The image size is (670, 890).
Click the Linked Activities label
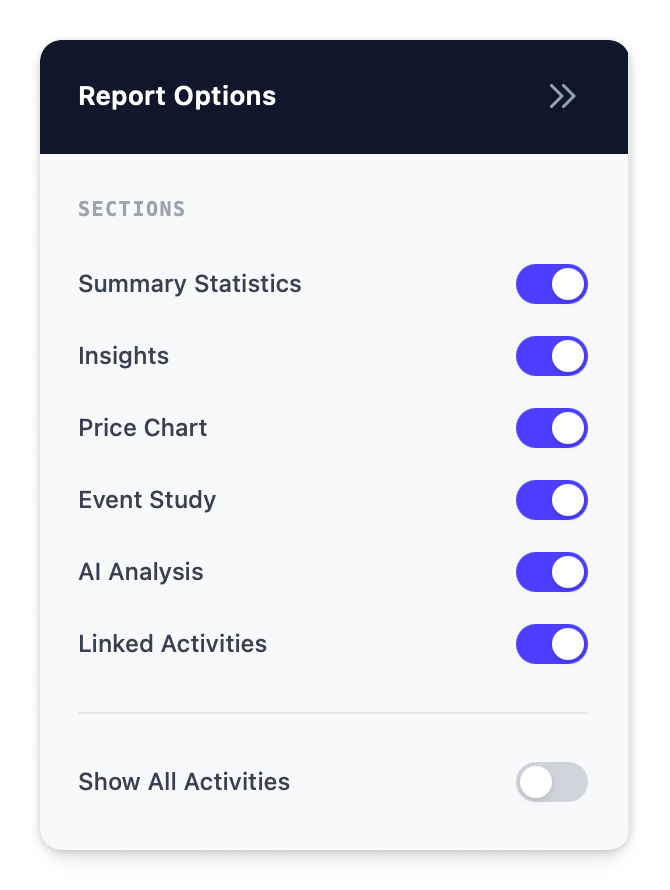[172, 644]
